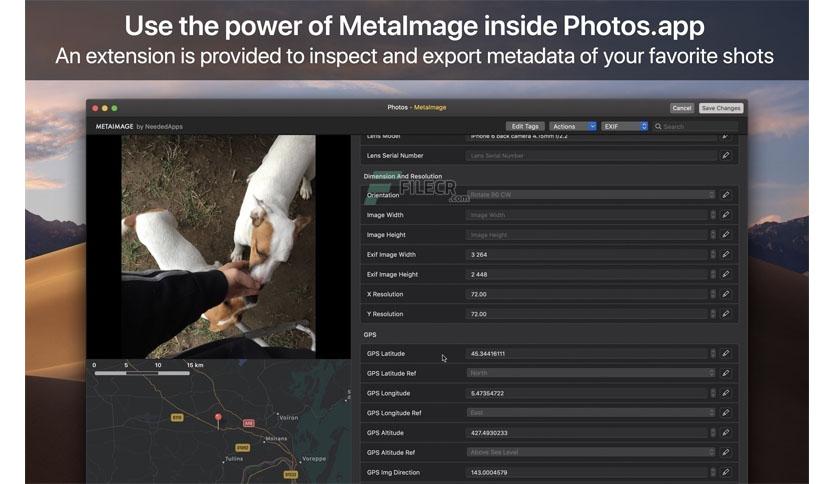
Task: Click the GPS Altitude value 427.4930233
Action: (489, 433)
